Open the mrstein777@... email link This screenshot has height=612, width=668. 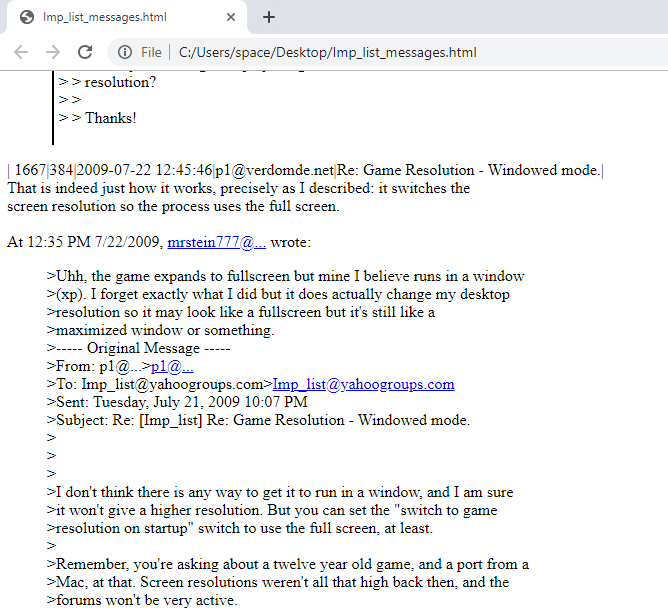tap(216, 242)
